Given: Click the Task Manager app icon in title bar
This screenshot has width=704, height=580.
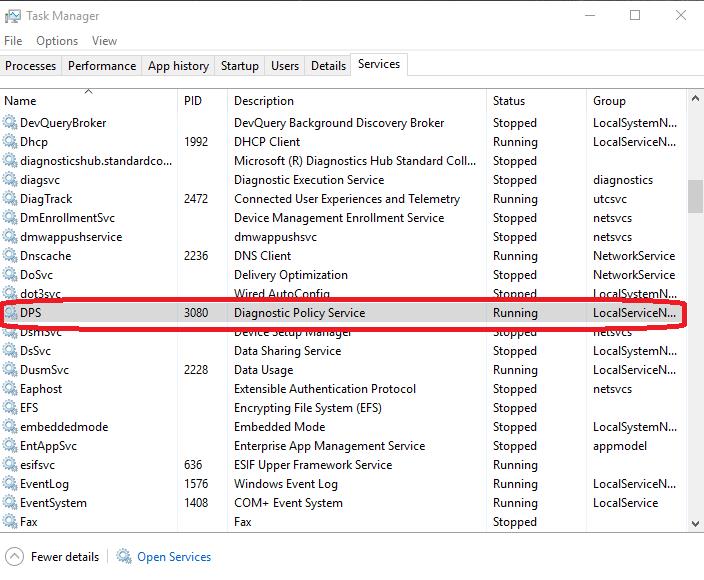Looking at the screenshot, I should [13, 16].
